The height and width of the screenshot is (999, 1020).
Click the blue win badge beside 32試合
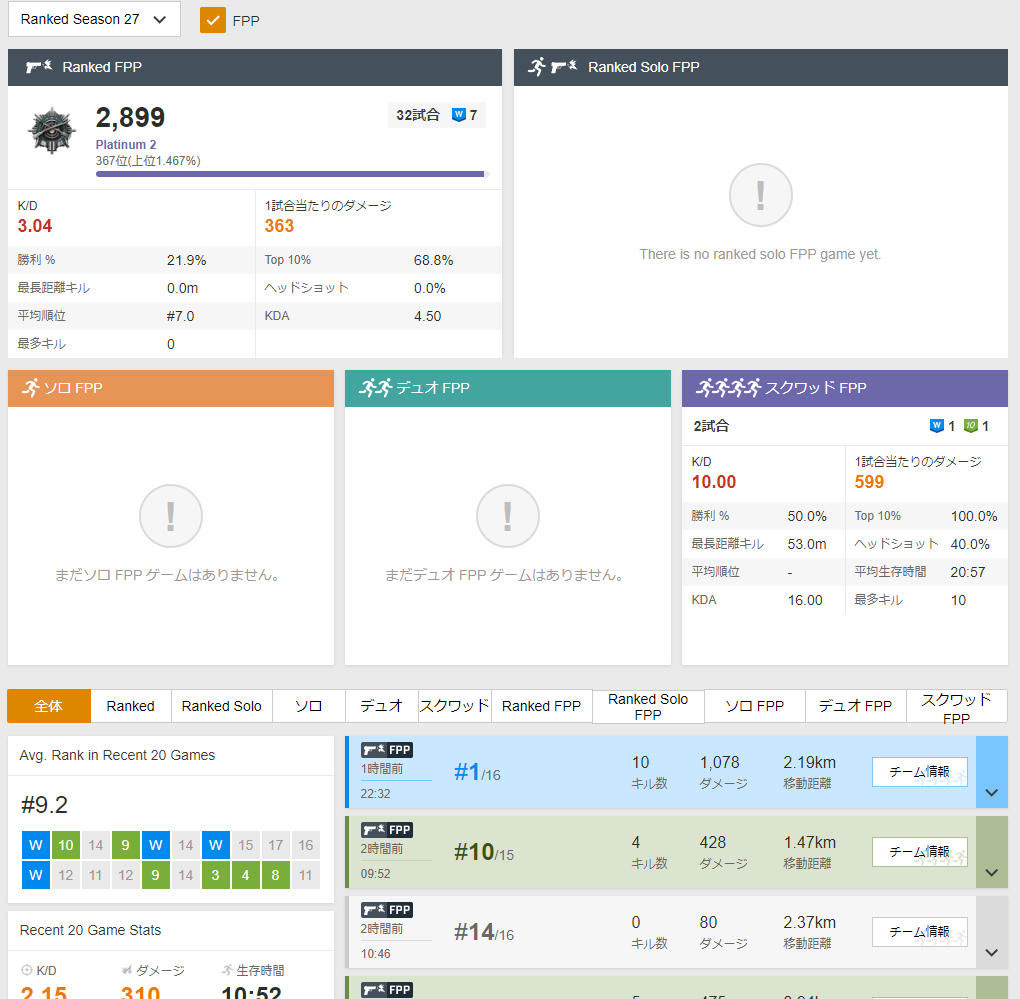[x=459, y=115]
